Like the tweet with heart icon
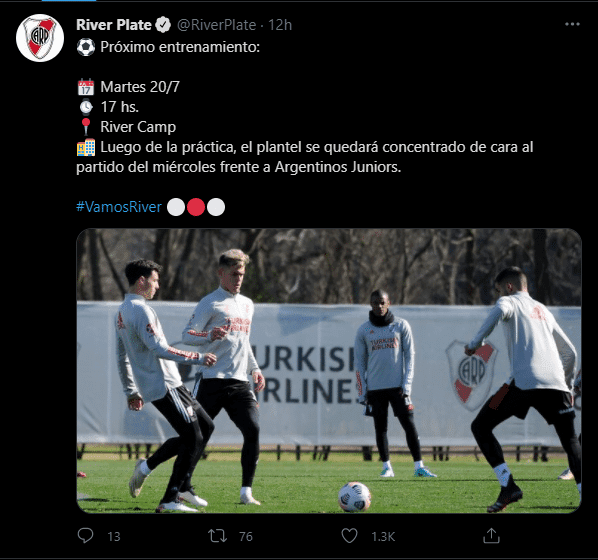 coord(349,536)
